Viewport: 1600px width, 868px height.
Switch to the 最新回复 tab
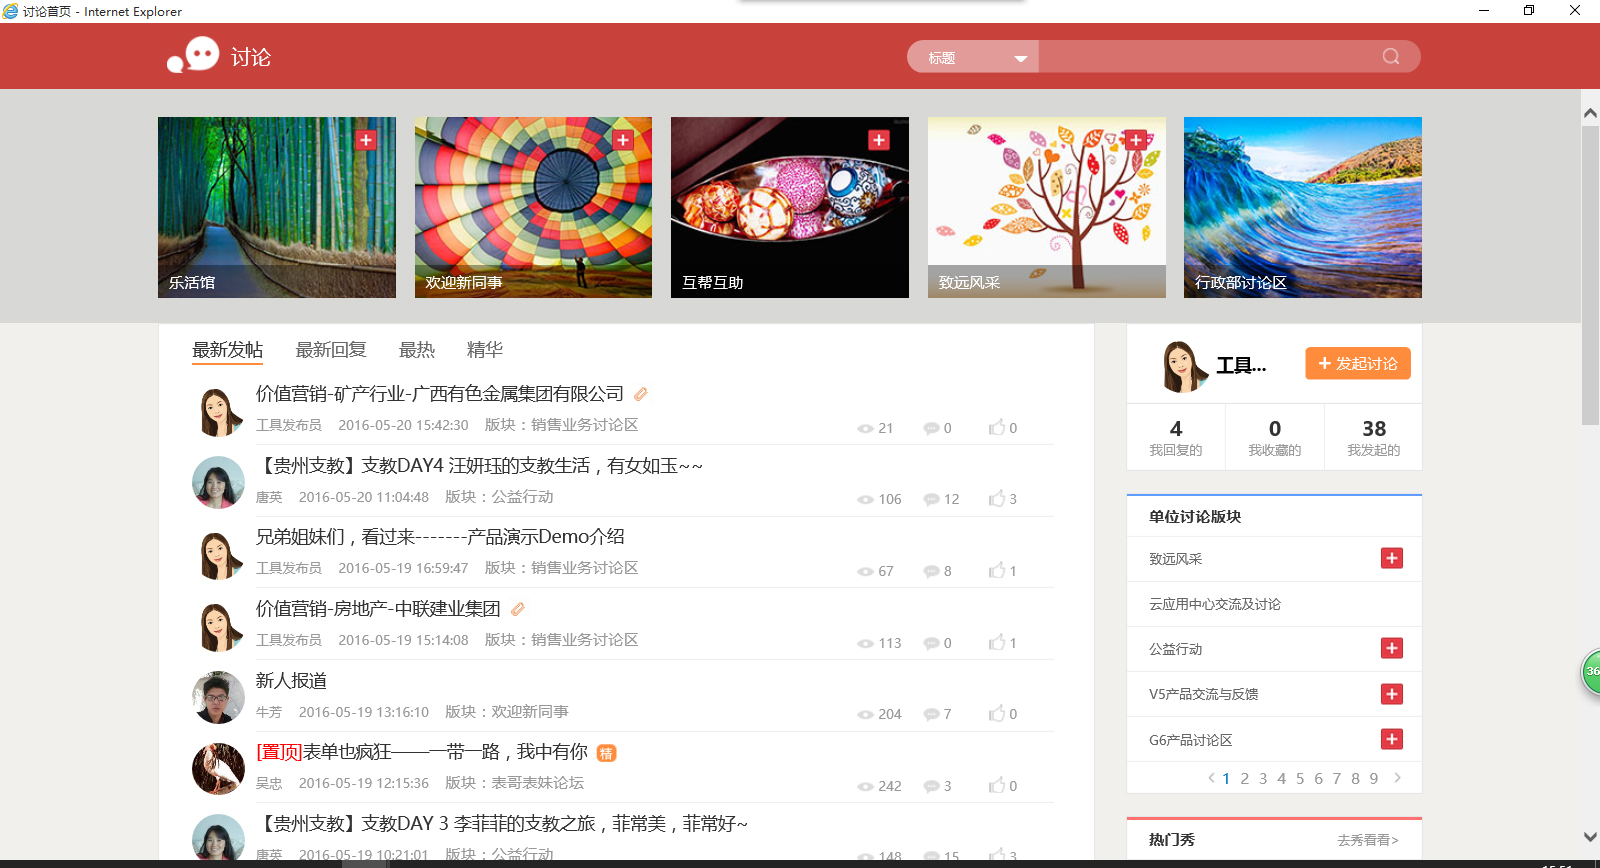click(331, 350)
